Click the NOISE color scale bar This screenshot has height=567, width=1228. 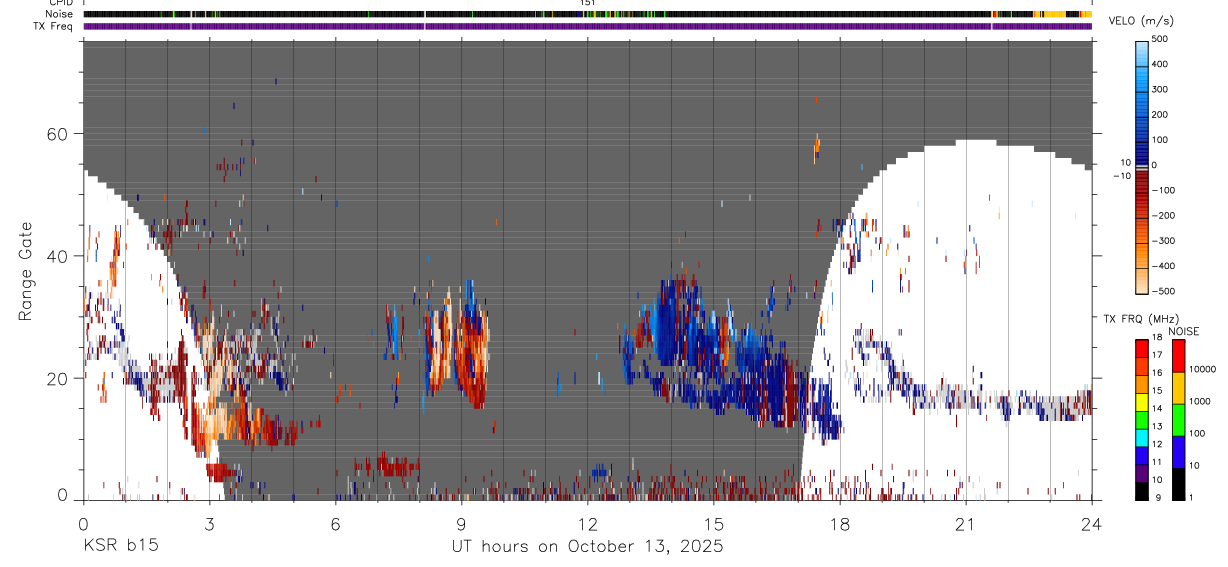pyautogui.click(x=1179, y=419)
